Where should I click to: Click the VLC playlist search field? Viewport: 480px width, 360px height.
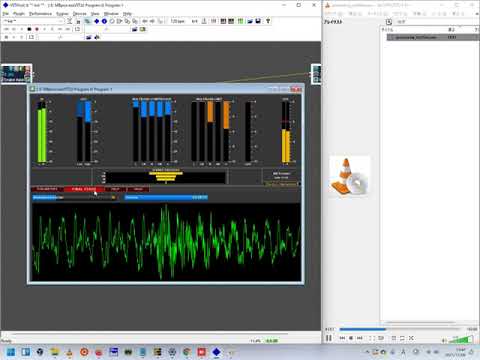pos(437,22)
